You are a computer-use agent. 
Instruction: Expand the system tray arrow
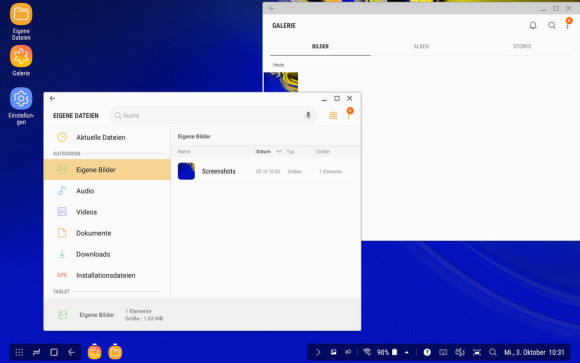(x=318, y=352)
